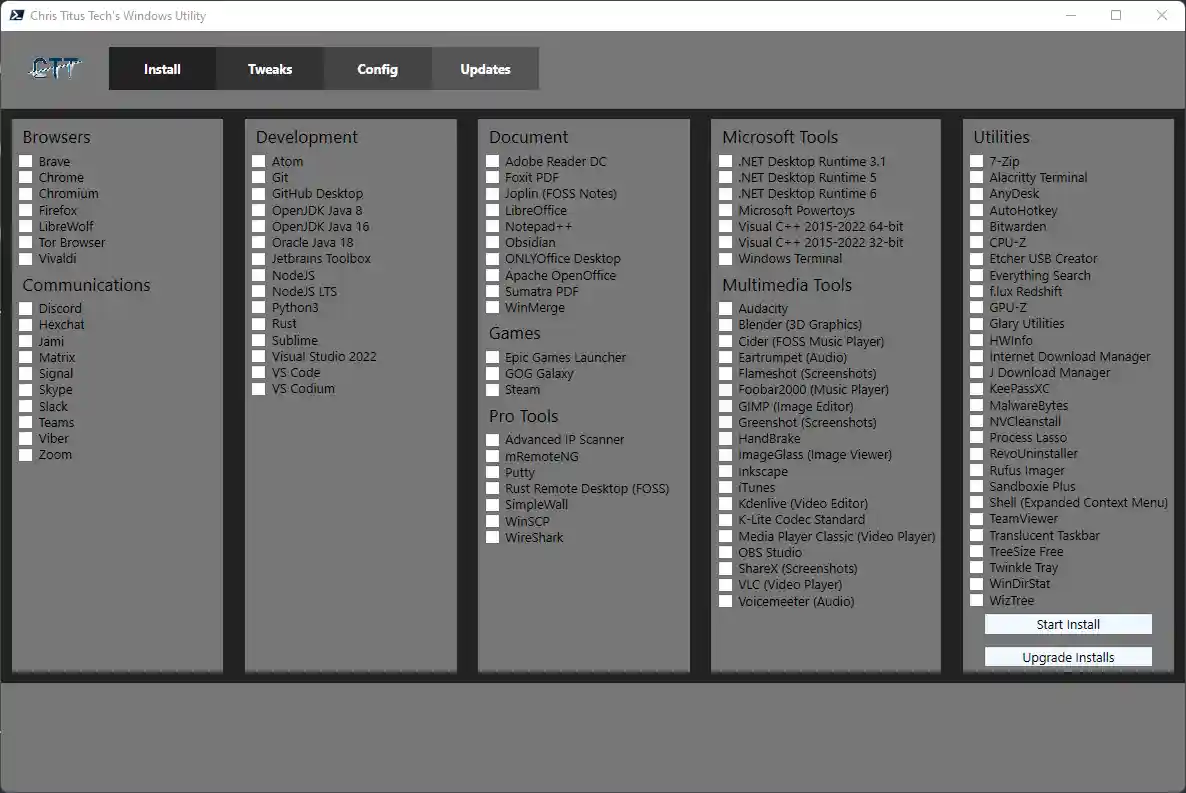Check the VLC (Video Player) box
This screenshot has width=1186, height=793.
click(x=726, y=585)
